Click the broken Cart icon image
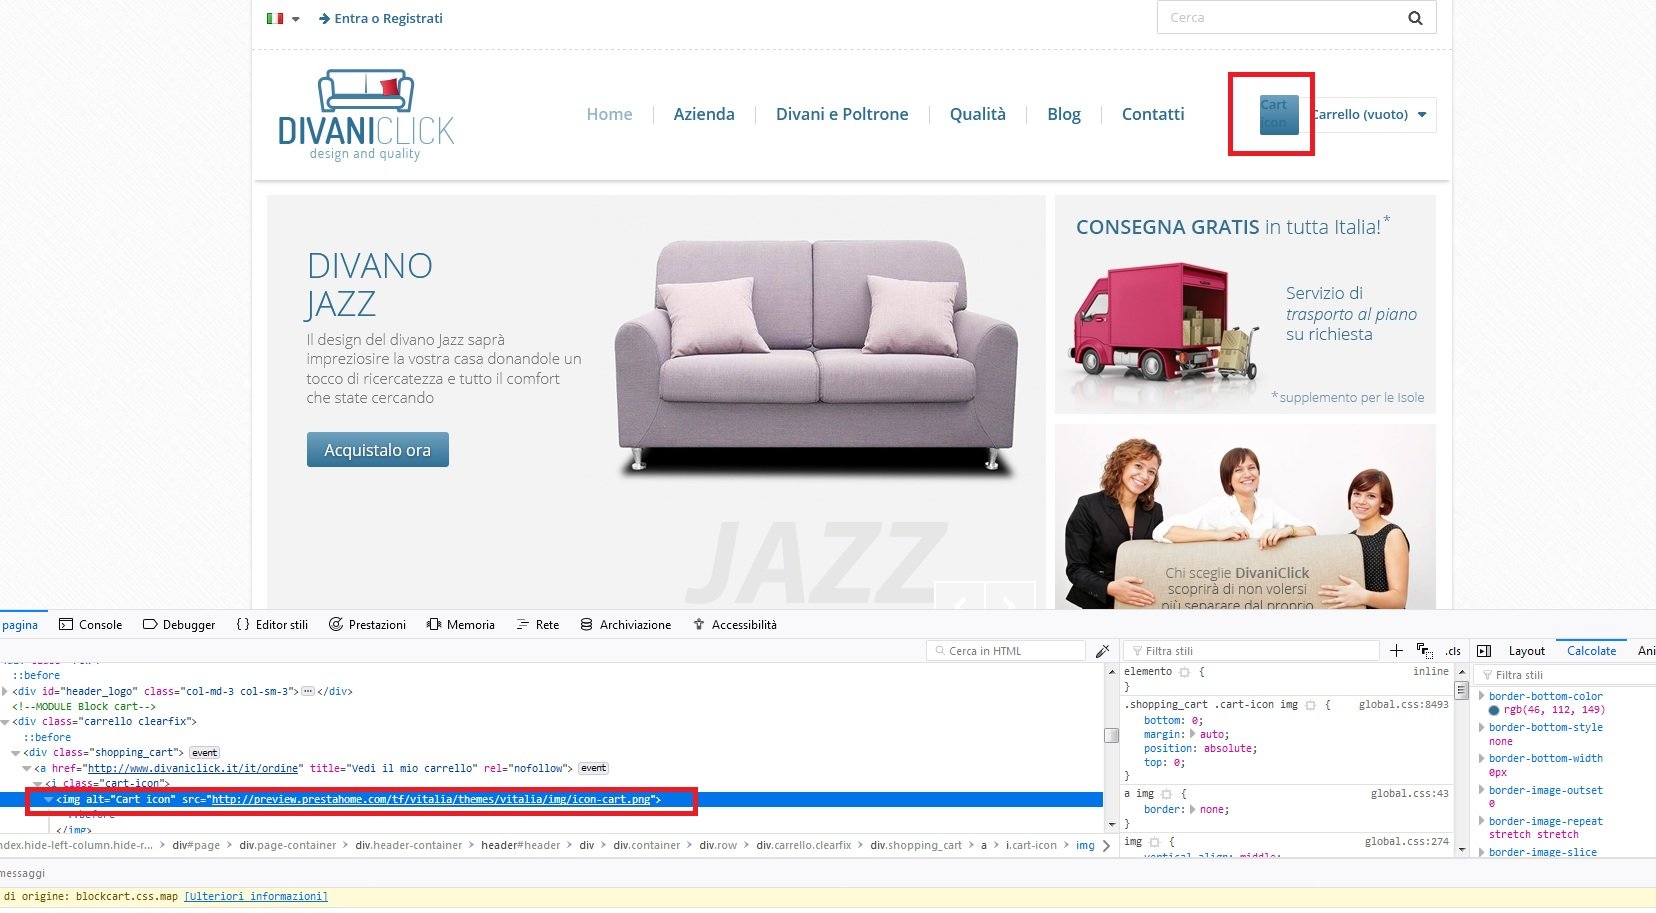 click(1279, 114)
